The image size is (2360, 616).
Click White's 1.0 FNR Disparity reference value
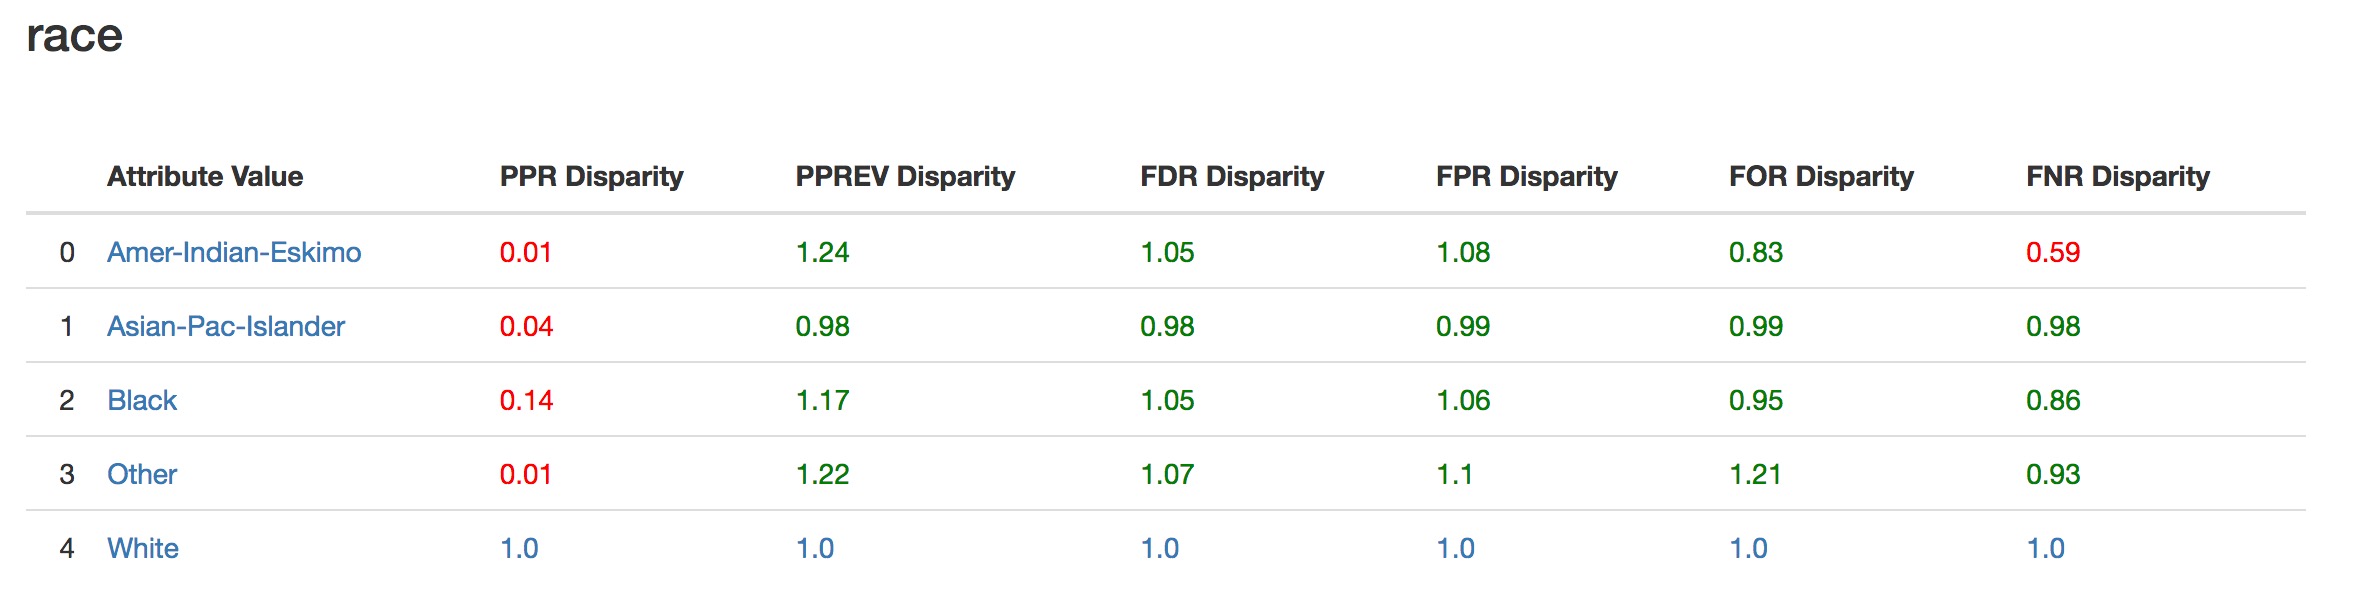click(2045, 548)
